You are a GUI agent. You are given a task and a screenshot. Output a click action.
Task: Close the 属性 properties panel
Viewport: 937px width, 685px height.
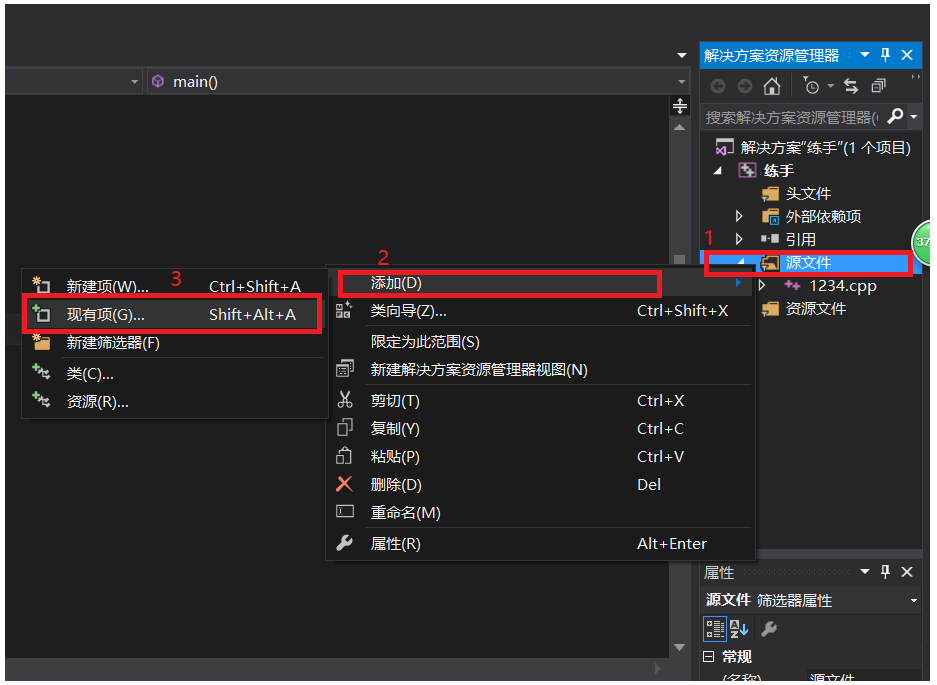907,572
